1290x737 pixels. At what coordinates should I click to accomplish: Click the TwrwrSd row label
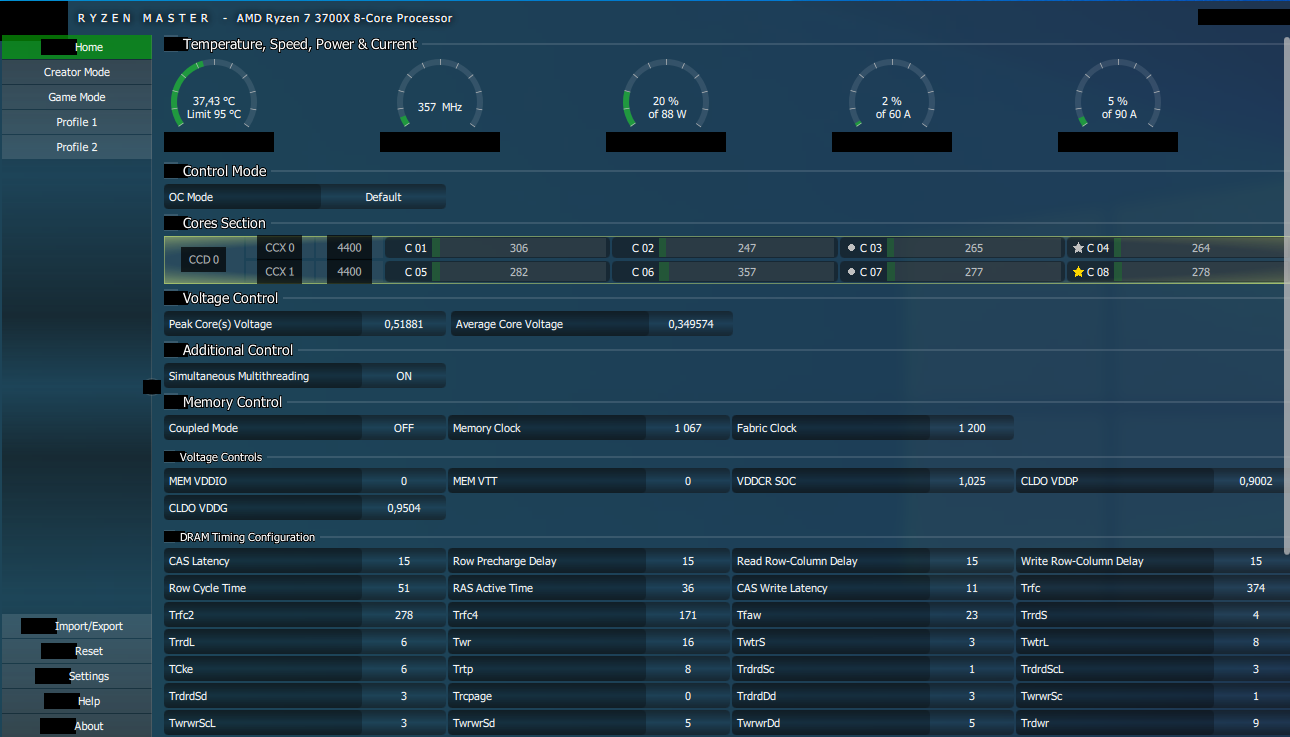pyautogui.click(x=473, y=723)
